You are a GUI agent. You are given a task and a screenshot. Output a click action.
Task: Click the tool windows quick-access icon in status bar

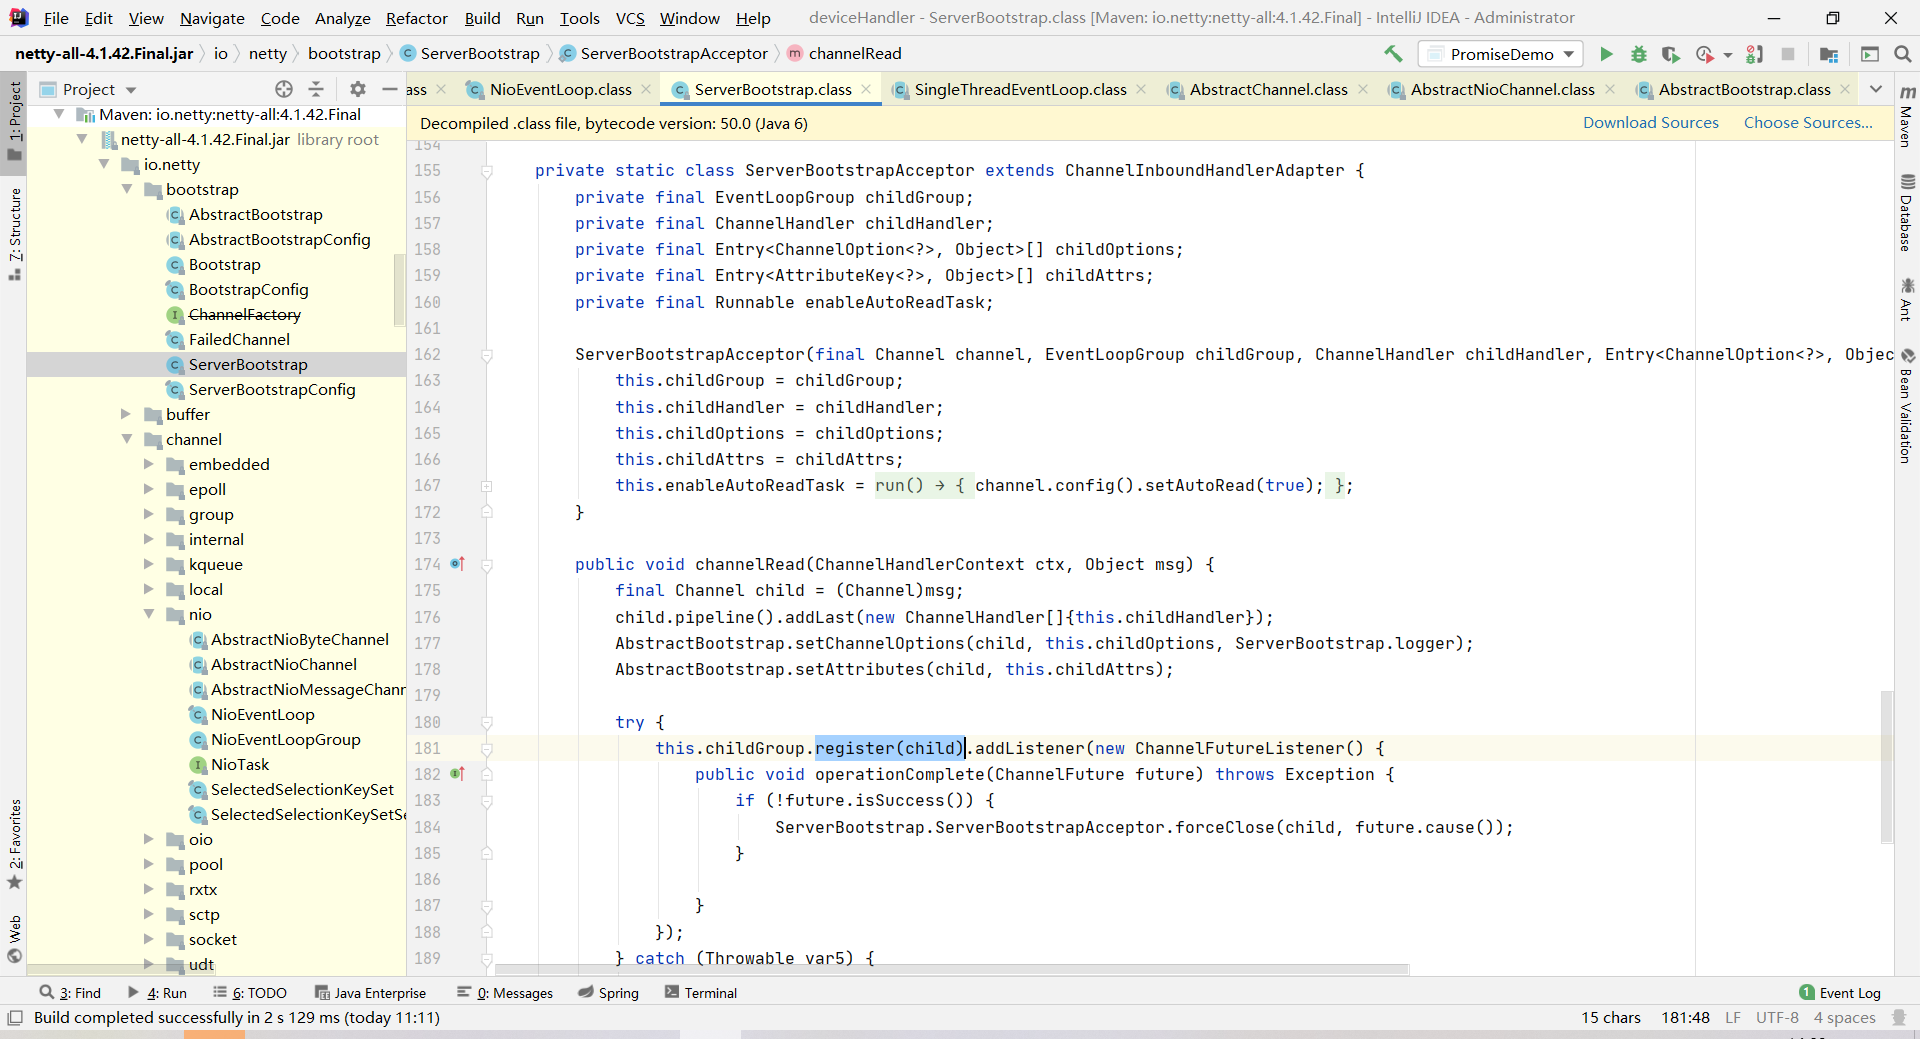(14, 1018)
